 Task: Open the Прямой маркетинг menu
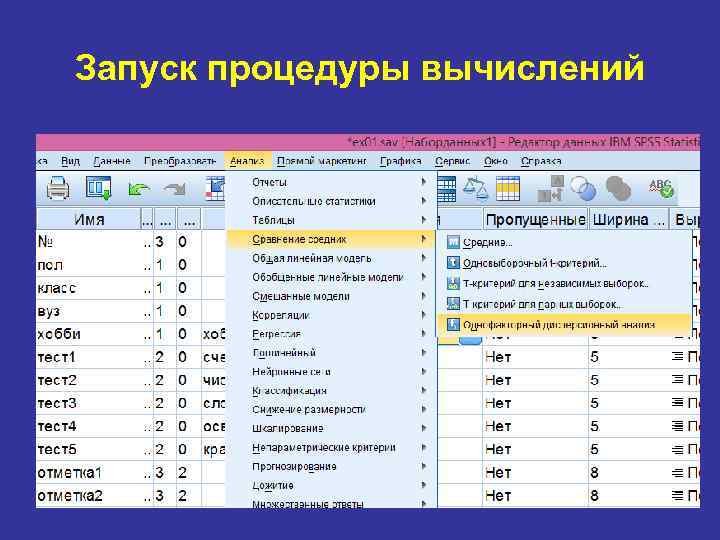click(x=321, y=161)
